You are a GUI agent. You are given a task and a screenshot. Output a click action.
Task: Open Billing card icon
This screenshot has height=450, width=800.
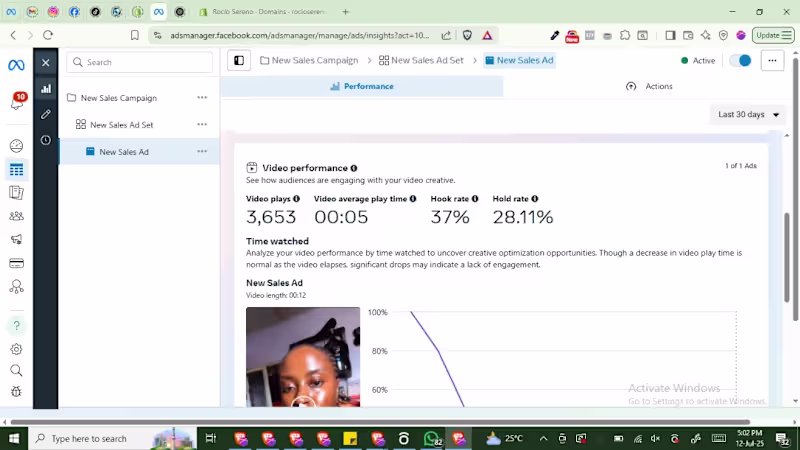[16, 263]
